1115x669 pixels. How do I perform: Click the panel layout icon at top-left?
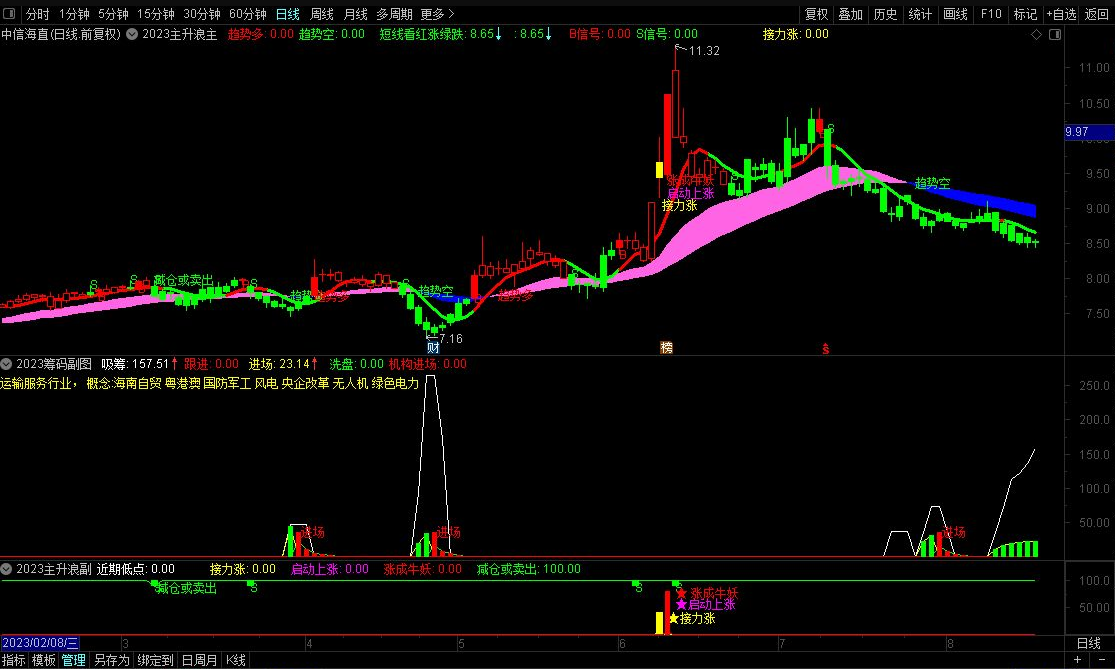10,14
